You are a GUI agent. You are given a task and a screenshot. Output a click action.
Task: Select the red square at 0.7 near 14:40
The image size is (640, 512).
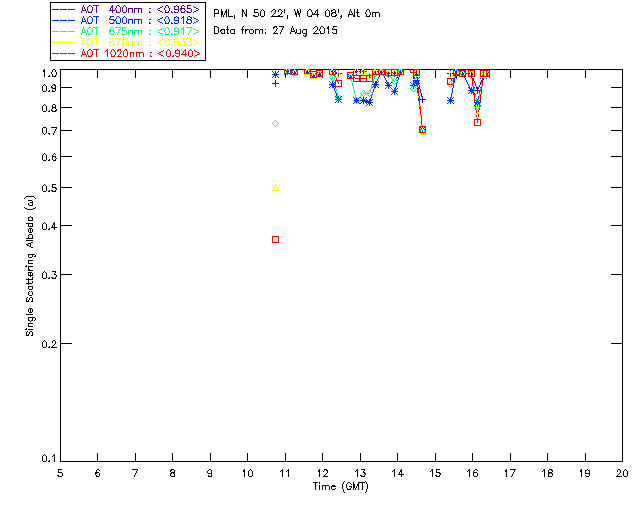click(422, 130)
